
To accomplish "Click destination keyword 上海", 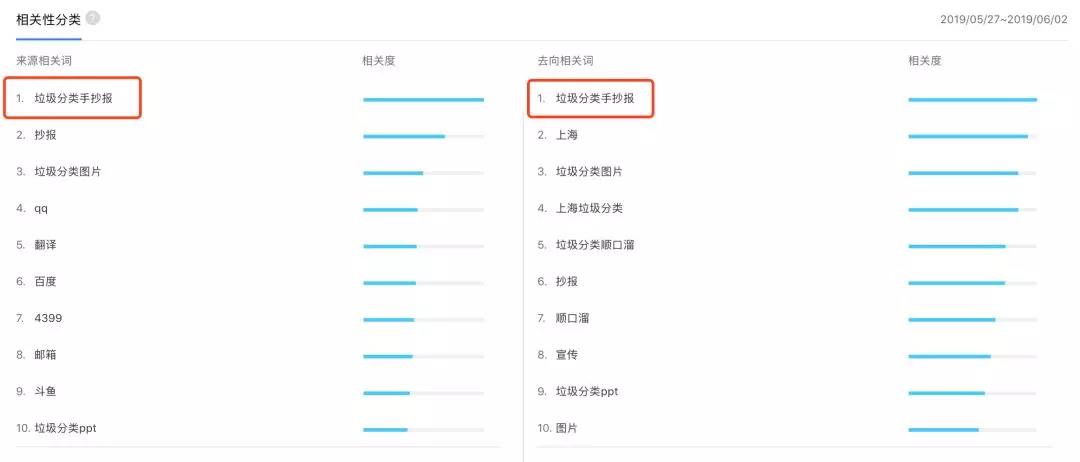I will 567,135.
